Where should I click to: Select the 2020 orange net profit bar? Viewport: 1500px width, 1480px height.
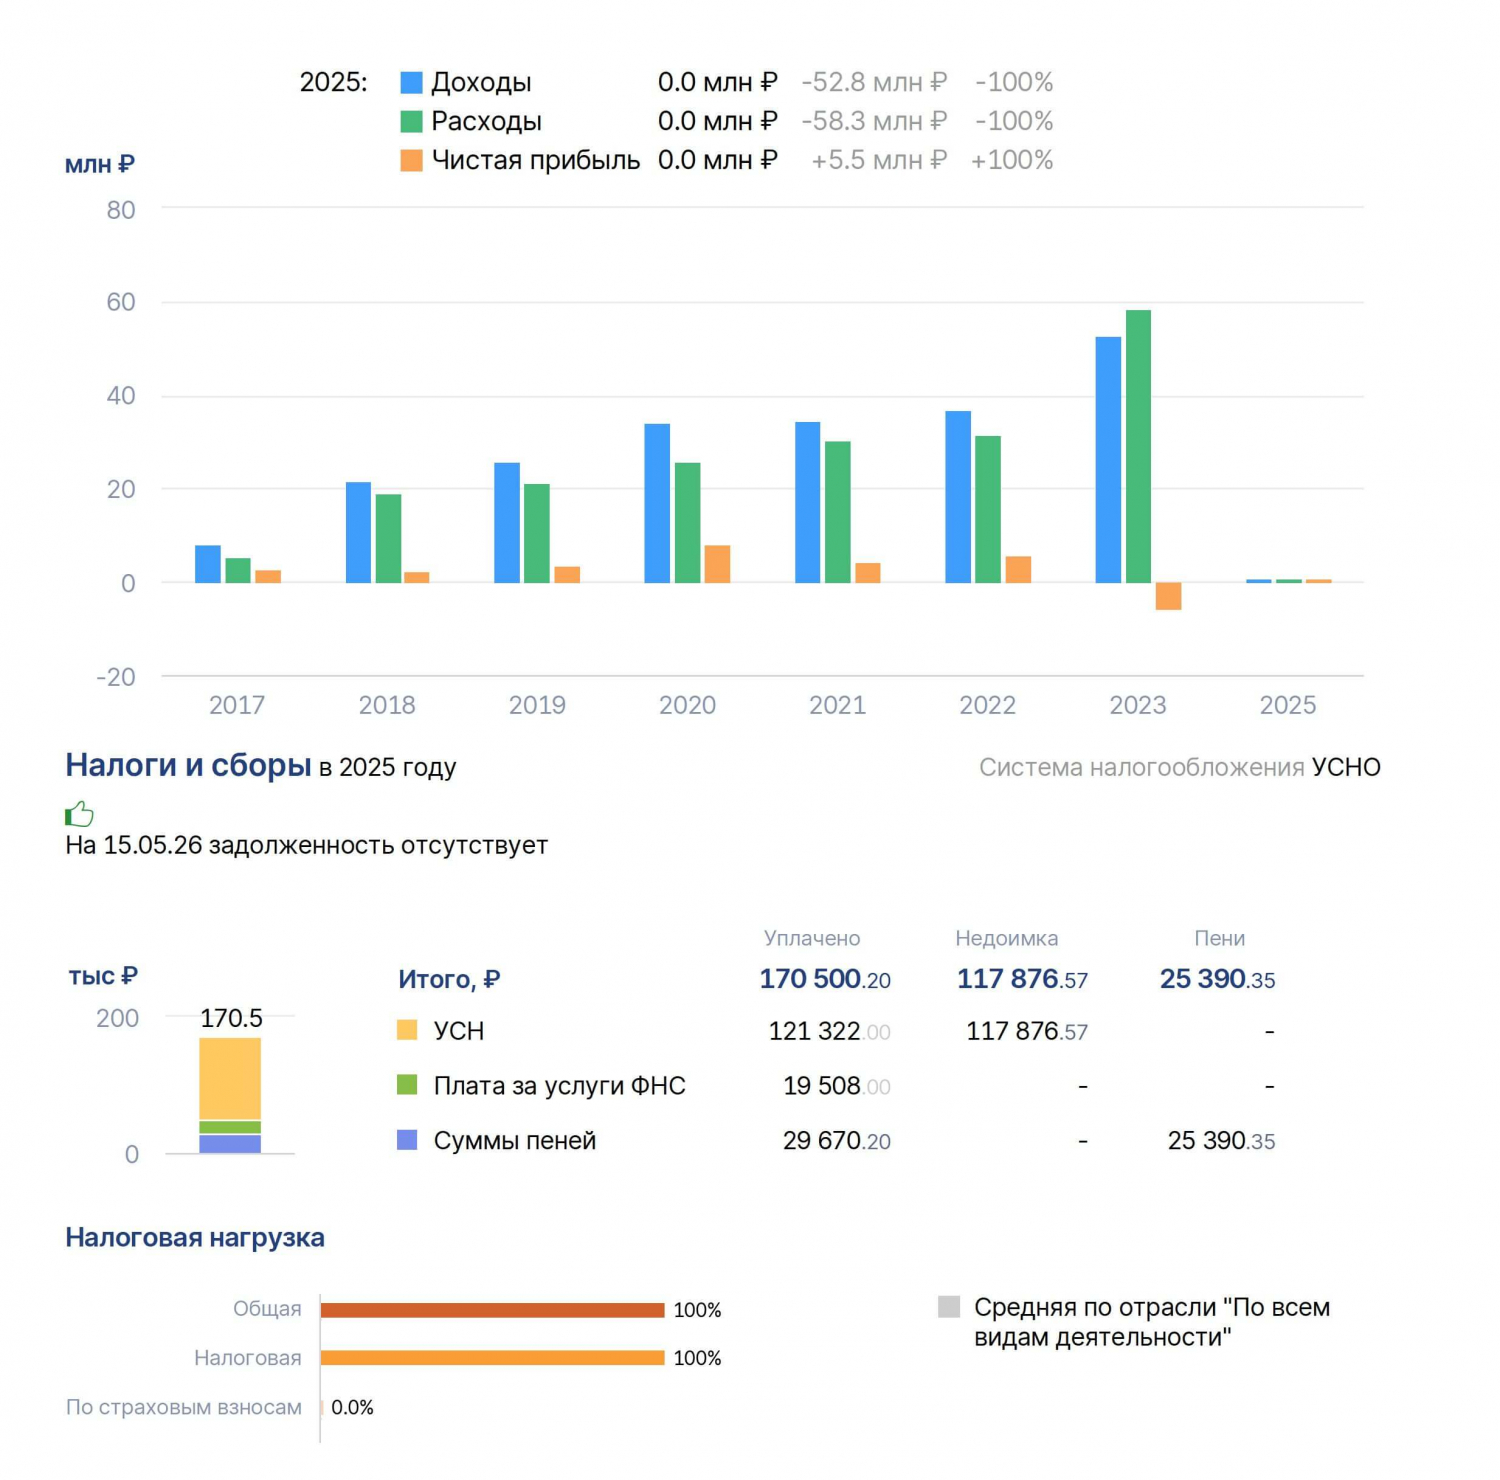click(717, 564)
